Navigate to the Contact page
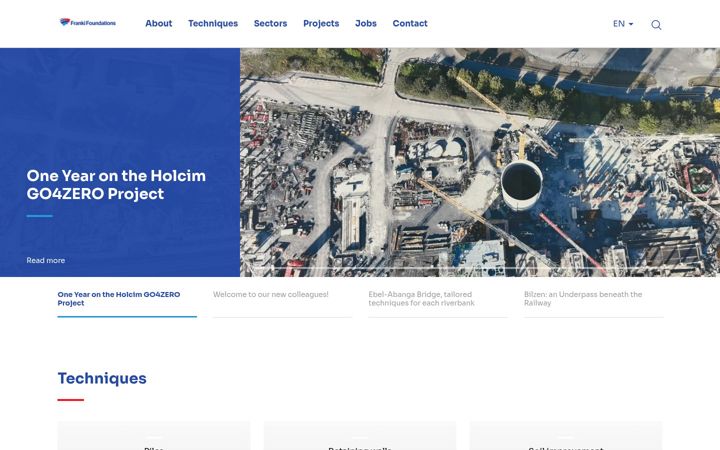Image resolution: width=720 pixels, height=450 pixels. click(410, 23)
